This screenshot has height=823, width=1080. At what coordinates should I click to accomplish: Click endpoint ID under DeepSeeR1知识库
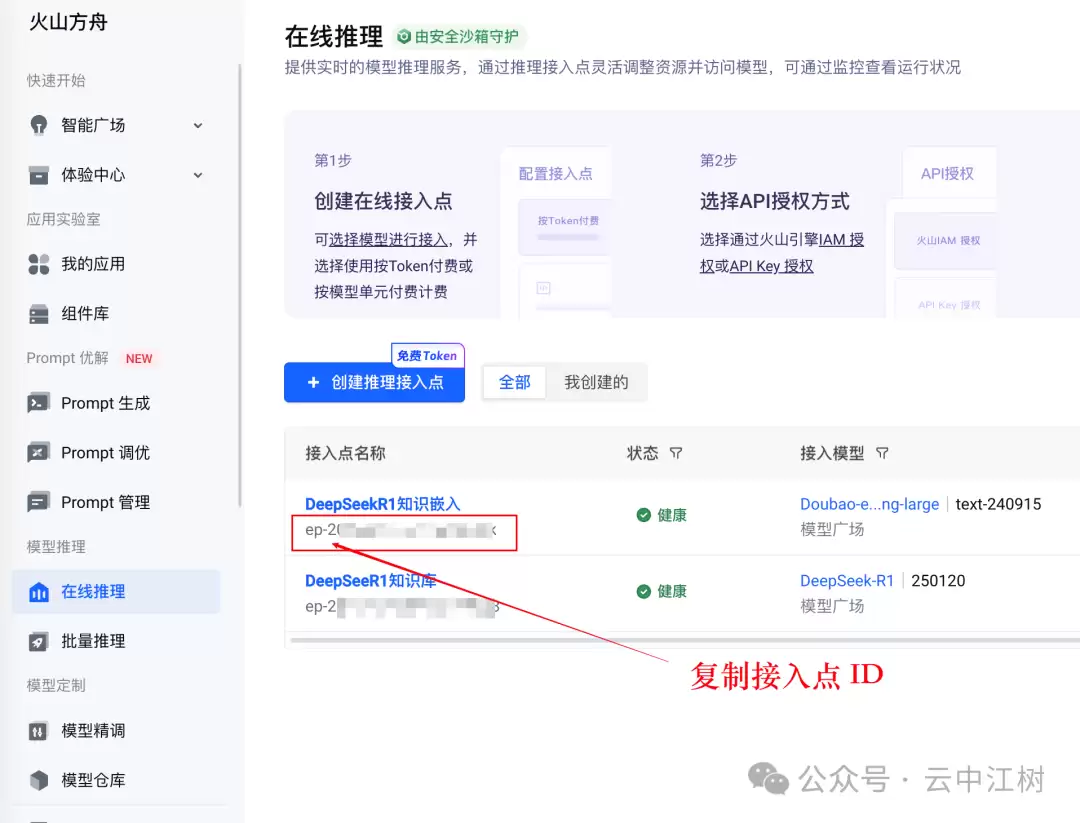pos(402,607)
